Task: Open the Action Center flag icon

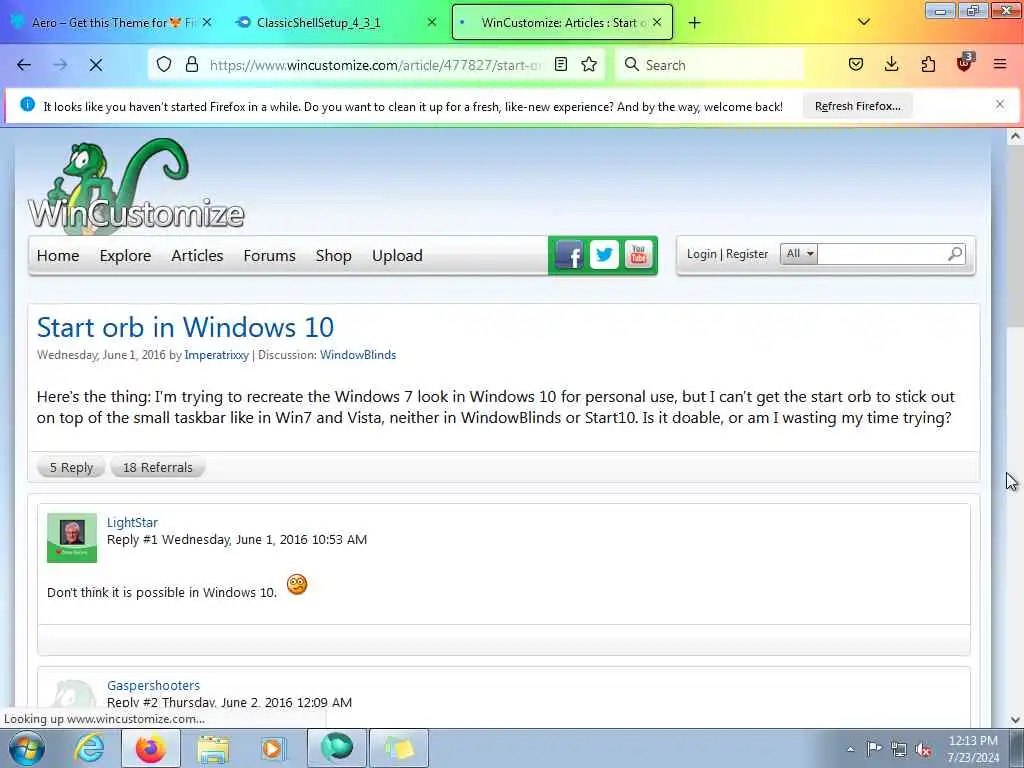Action: click(x=874, y=749)
